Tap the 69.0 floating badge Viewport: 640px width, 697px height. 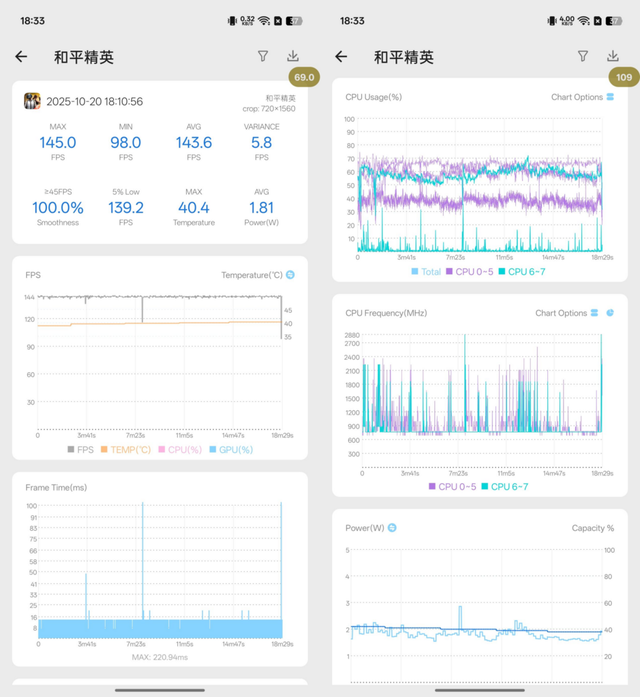[x=302, y=77]
